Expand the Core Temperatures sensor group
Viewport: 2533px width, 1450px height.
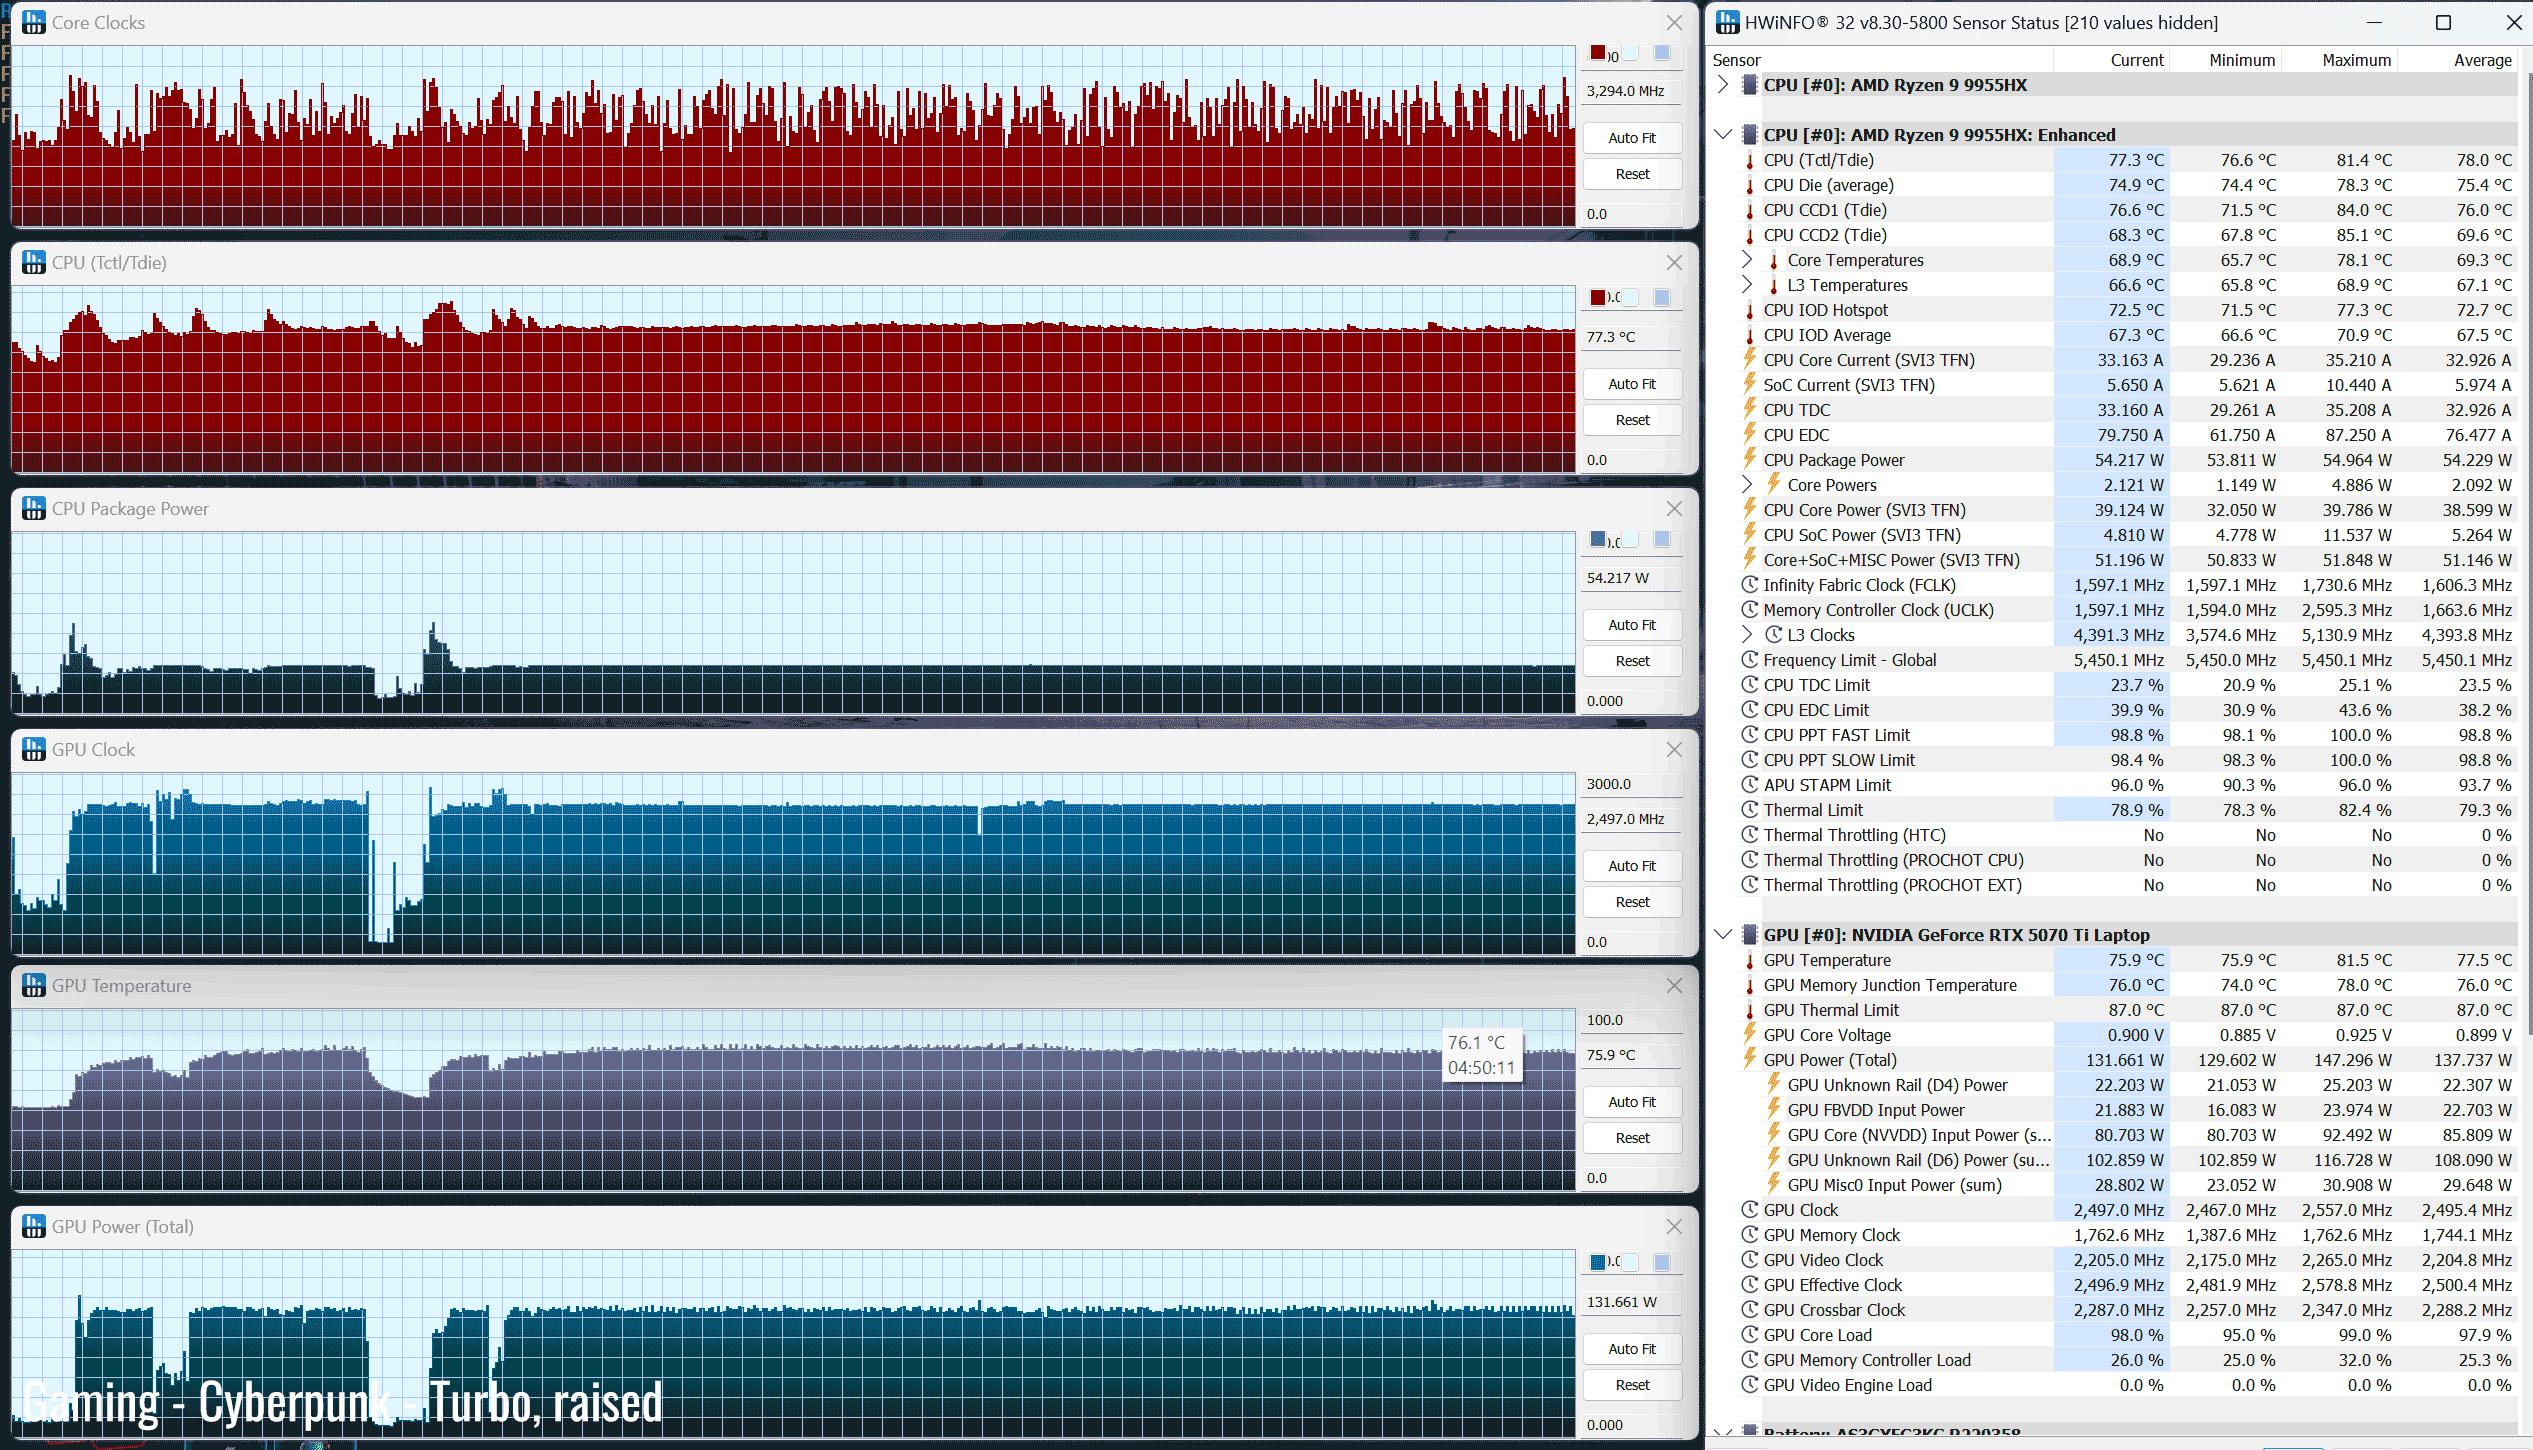[1746, 260]
